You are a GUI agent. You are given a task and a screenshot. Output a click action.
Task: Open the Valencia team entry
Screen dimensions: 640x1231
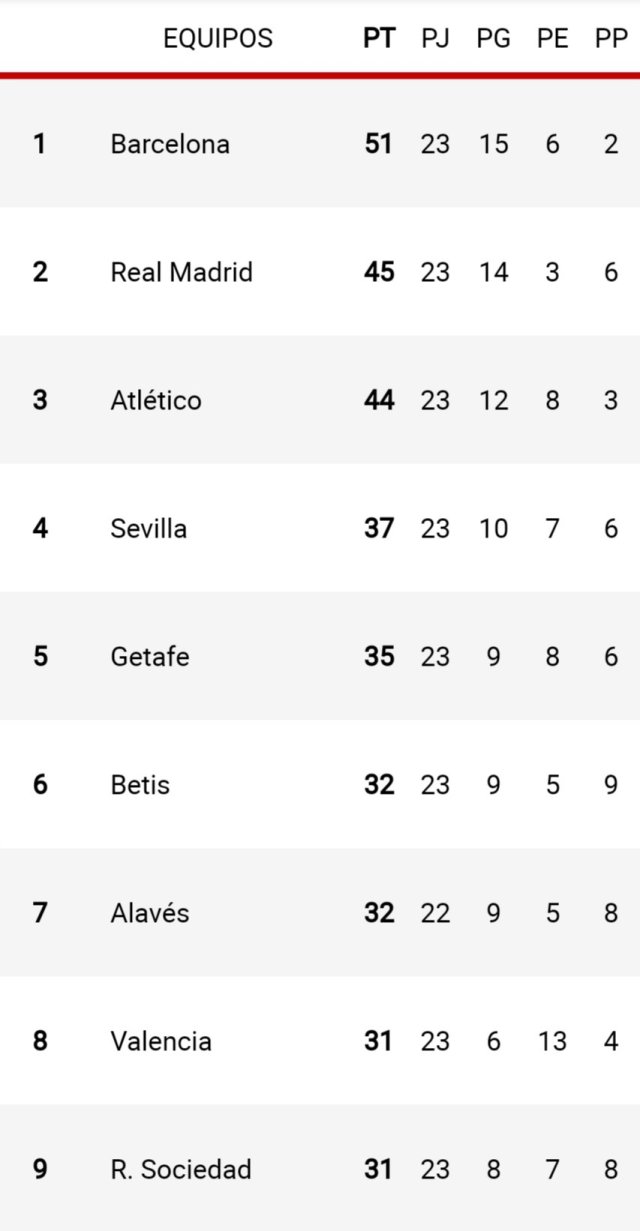coord(161,1041)
